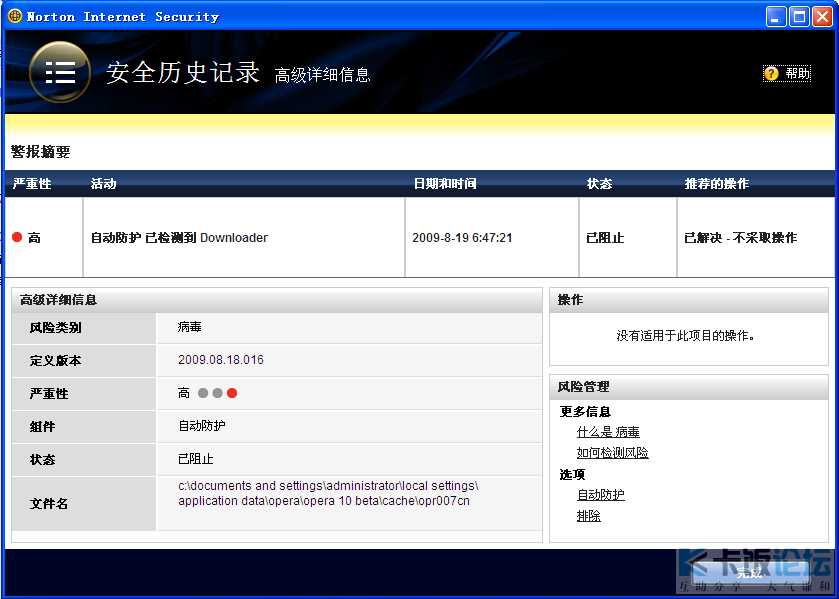The height and width of the screenshot is (599, 839).
Task: Click the red severity level indicator dots
Action: point(217,393)
